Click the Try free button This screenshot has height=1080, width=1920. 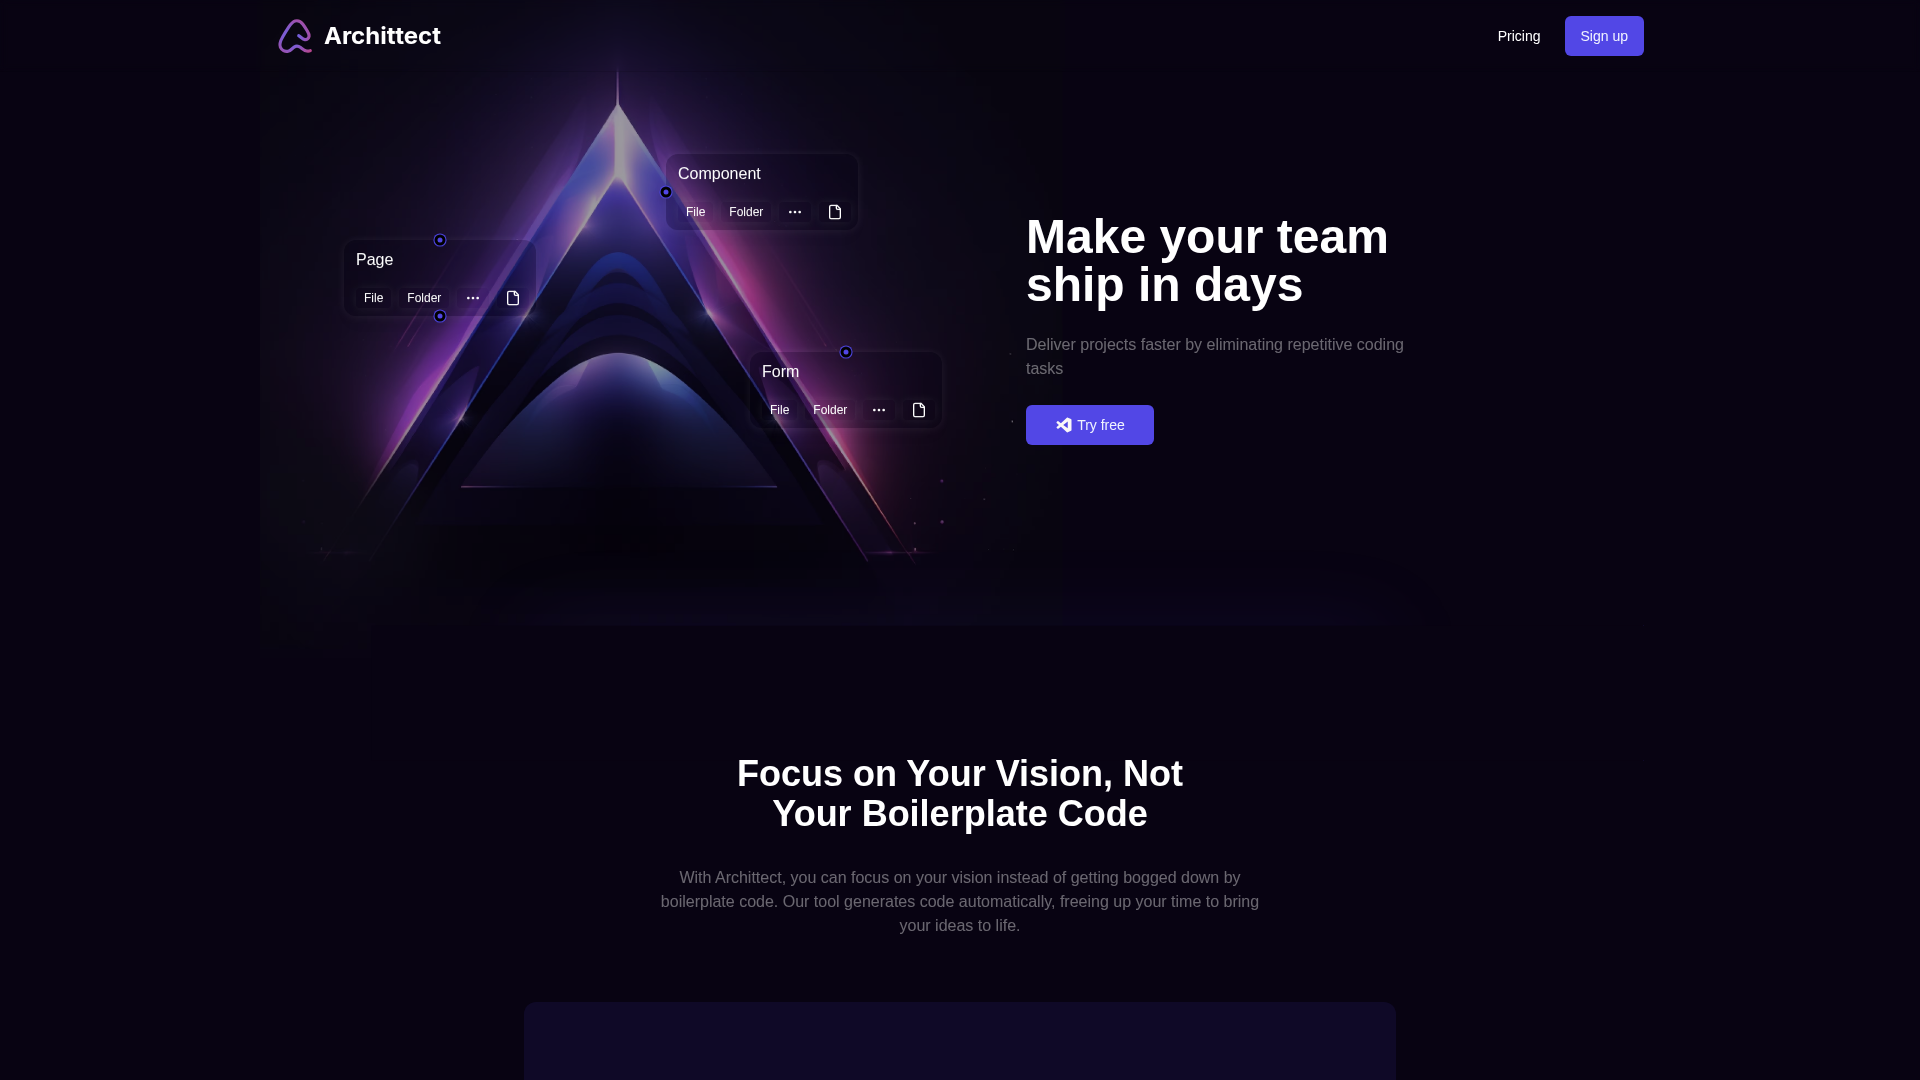1090,425
